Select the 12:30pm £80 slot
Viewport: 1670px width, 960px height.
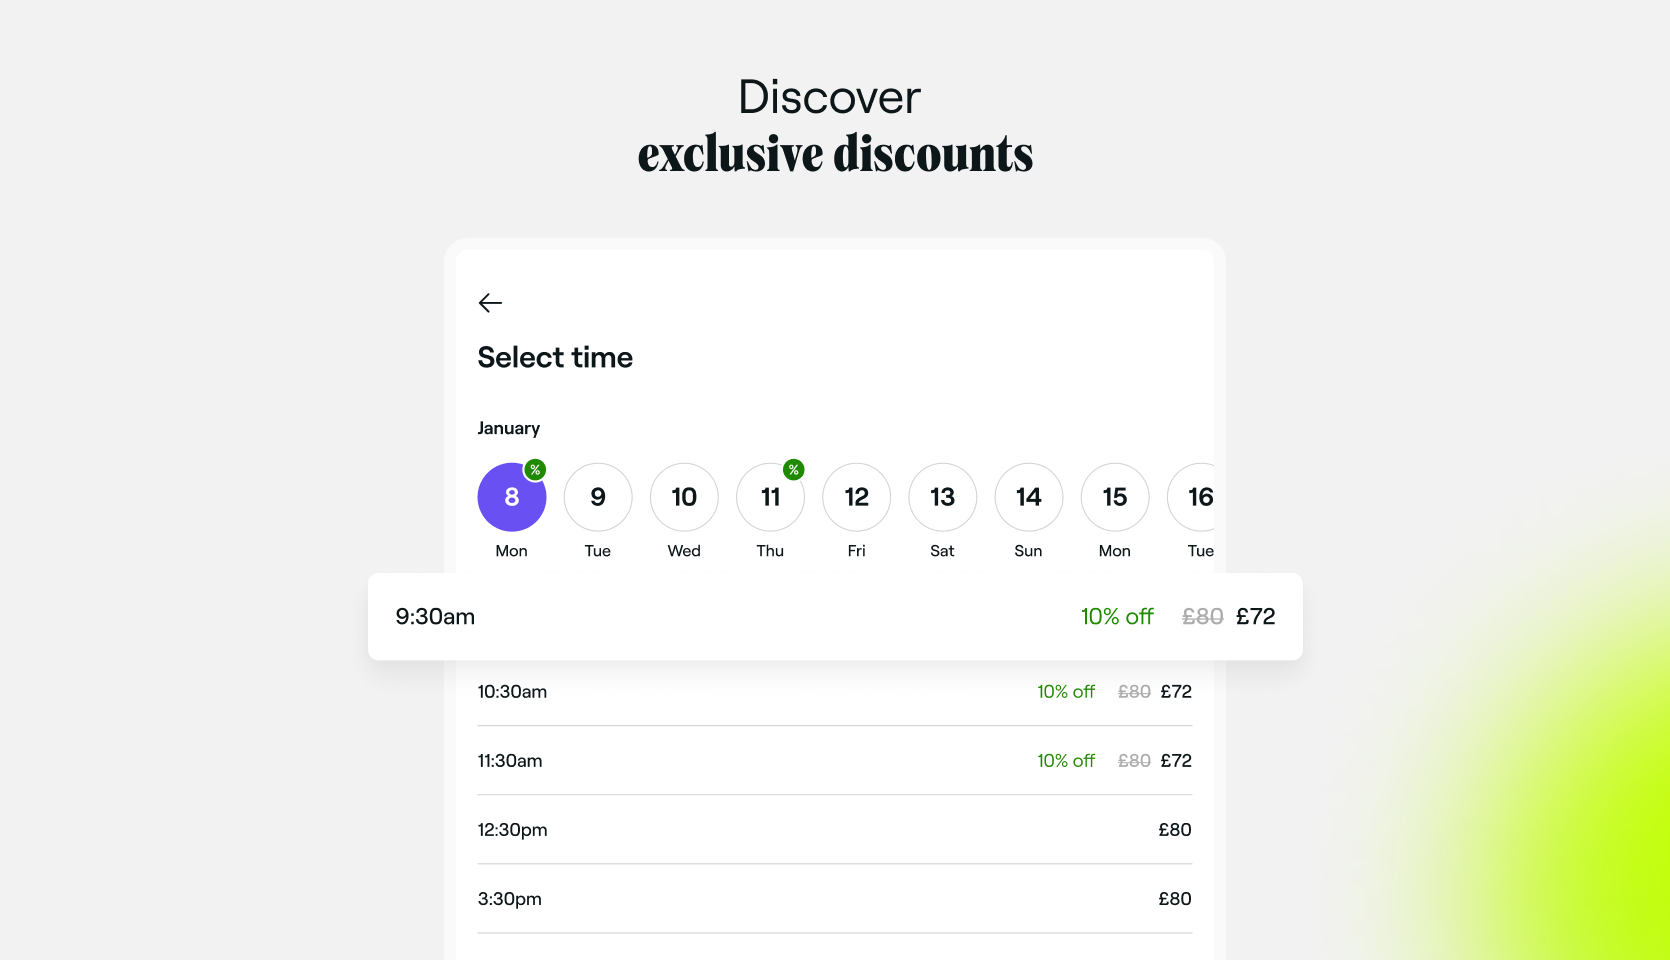[x=835, y=830]
